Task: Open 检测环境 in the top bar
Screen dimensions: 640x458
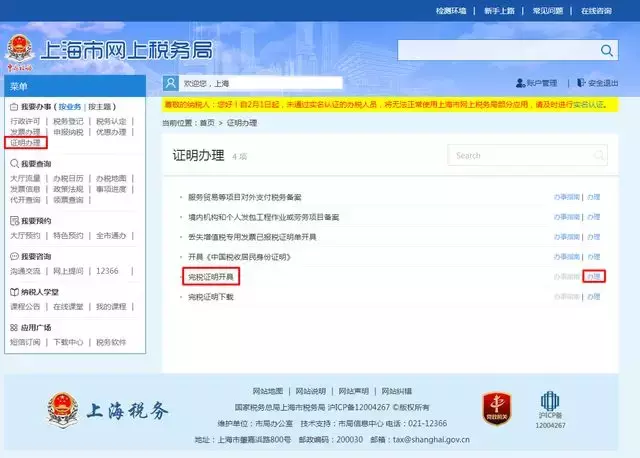Action: click(451, 11)
